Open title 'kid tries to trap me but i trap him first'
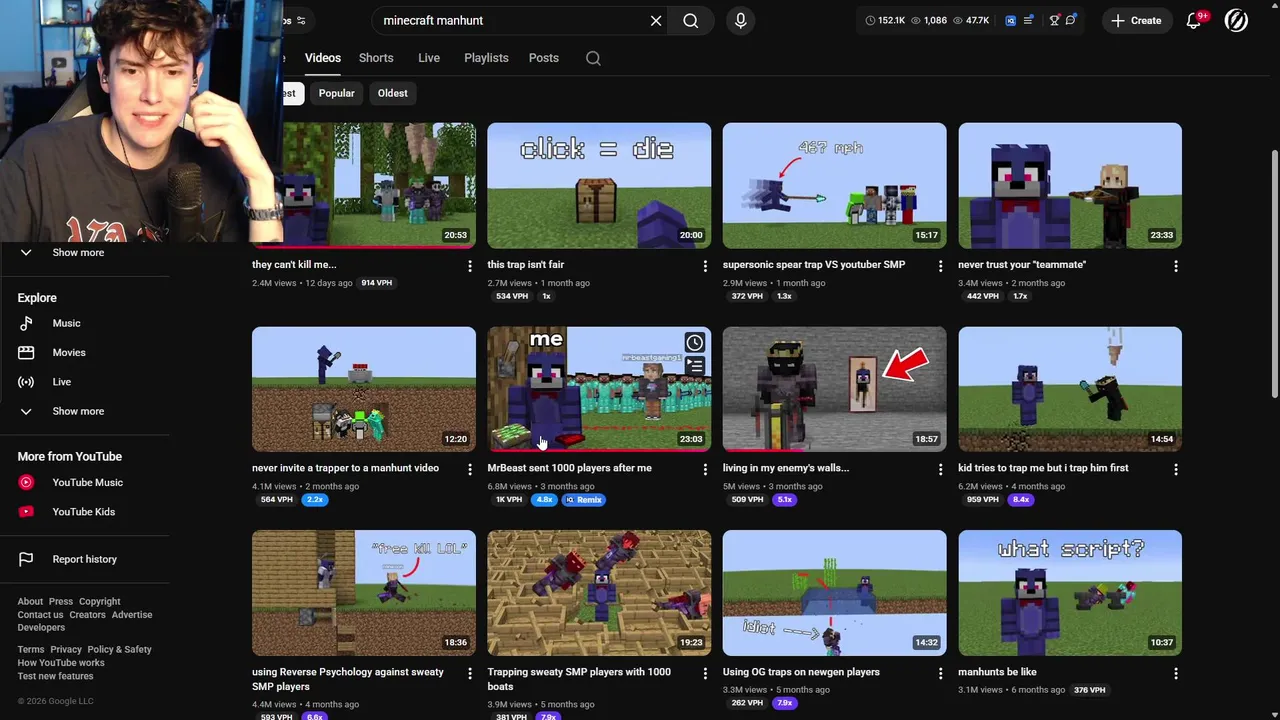 1043,468
